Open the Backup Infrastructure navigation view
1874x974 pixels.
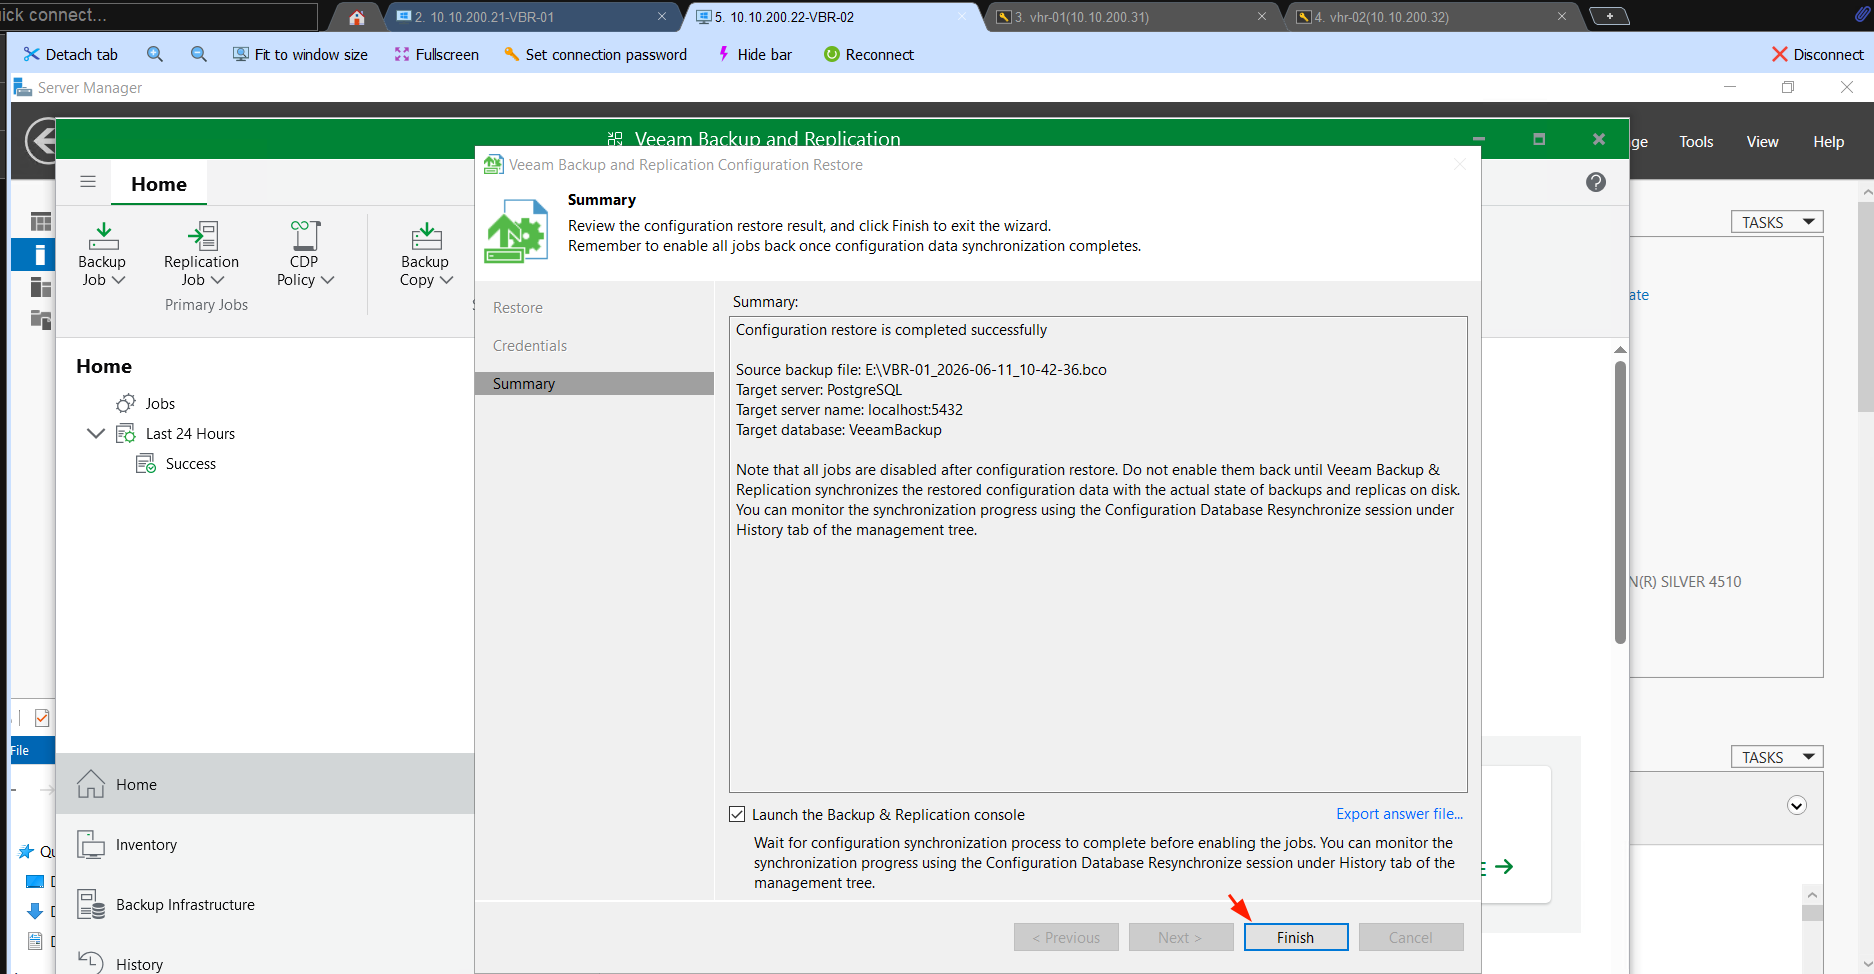(x=265, y=905)
